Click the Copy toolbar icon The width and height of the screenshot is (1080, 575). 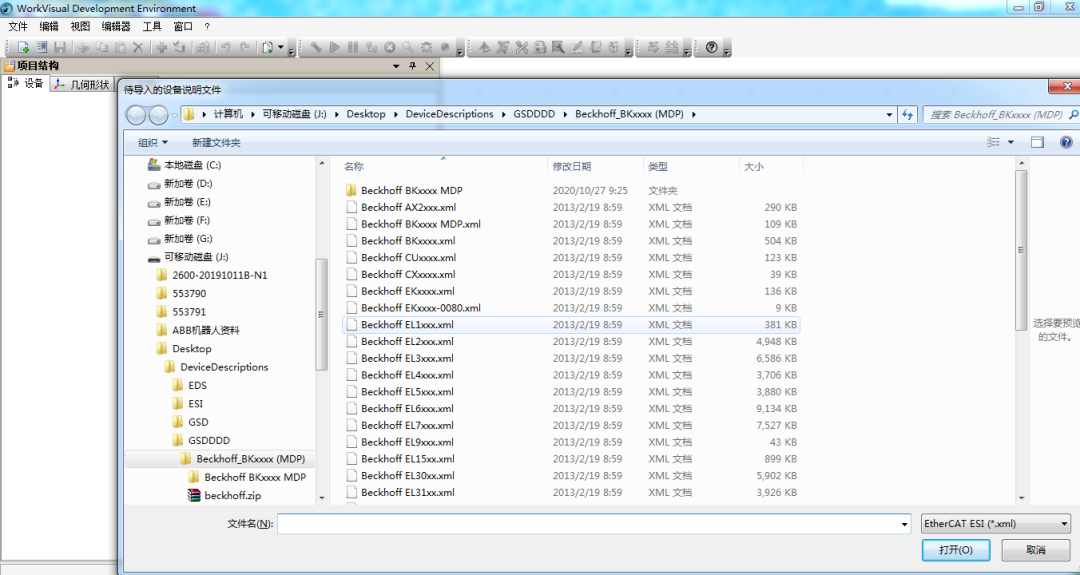102,48
